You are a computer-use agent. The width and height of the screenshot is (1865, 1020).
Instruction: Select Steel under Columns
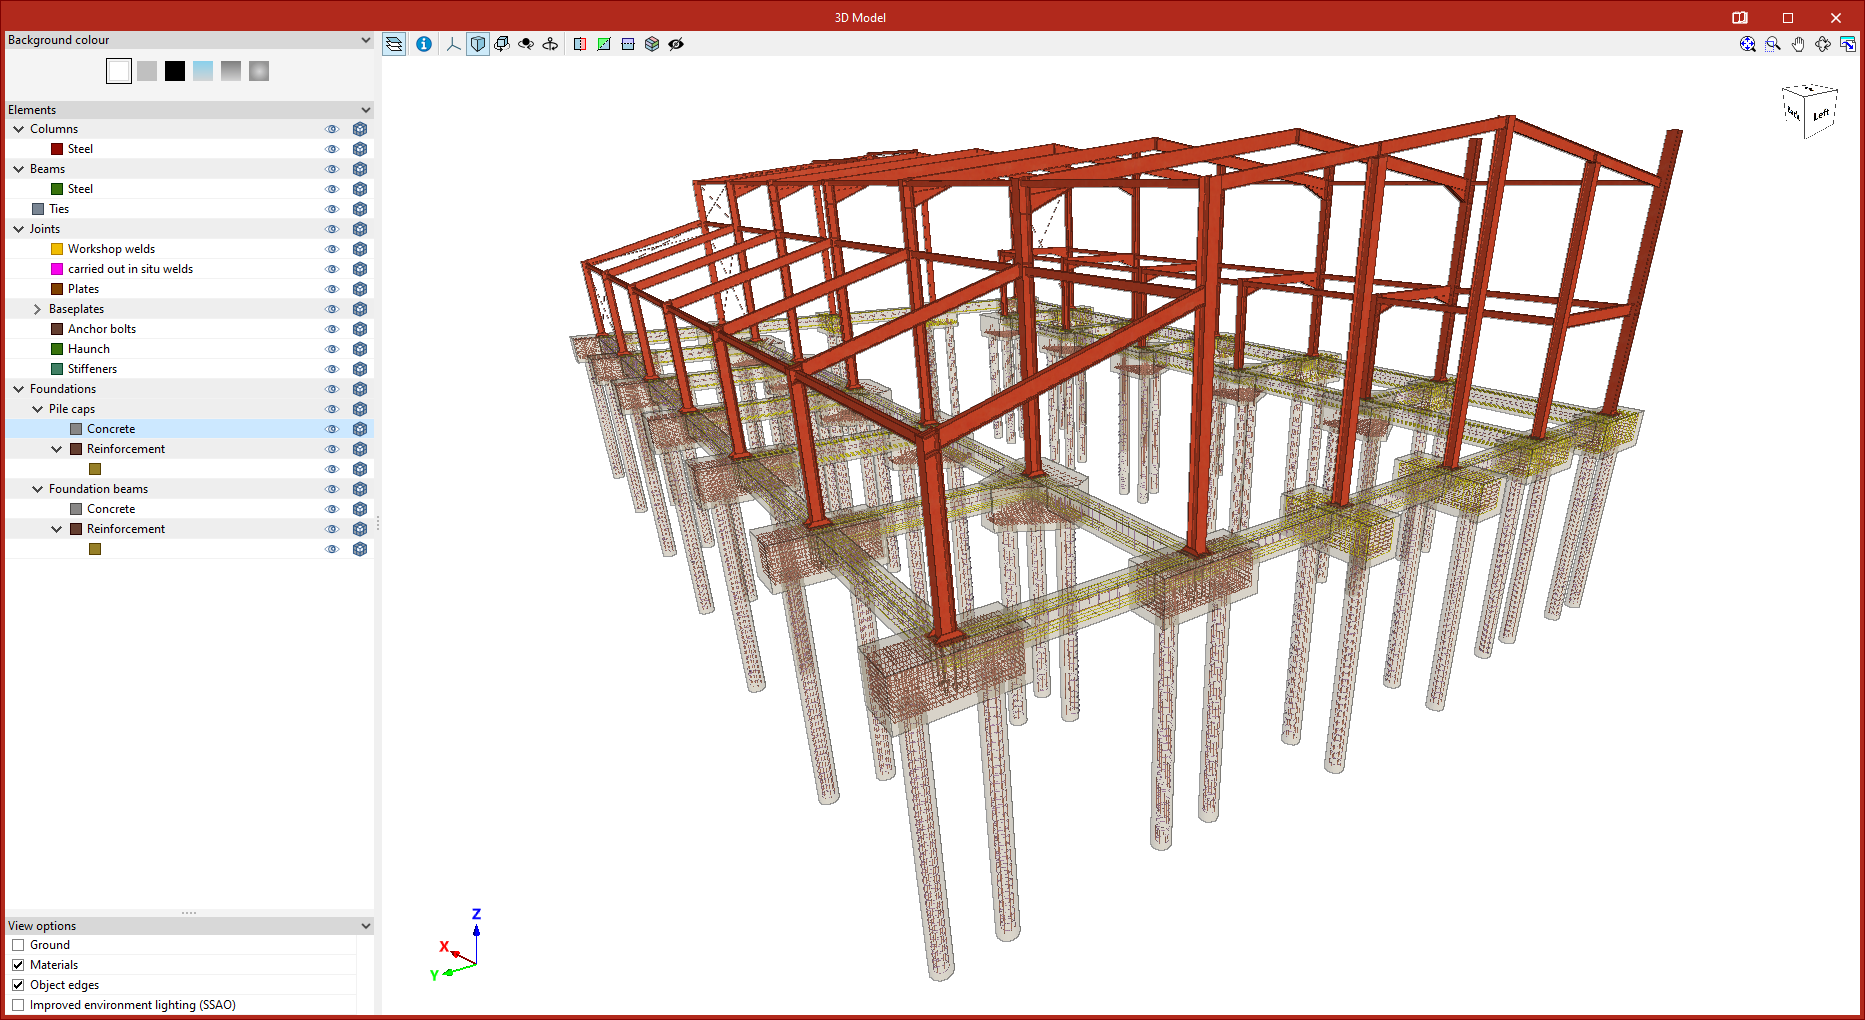point(189,149)
